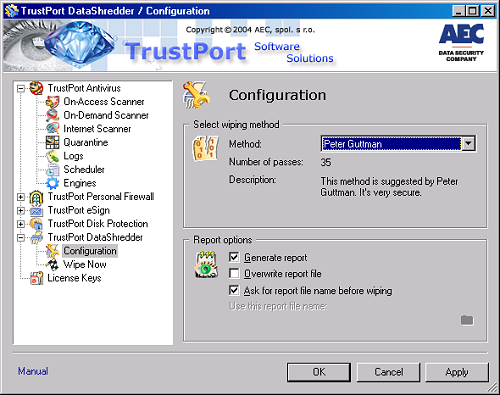Click the Configuration wrench icon in tree
The image size is (500, 395).
52,251
